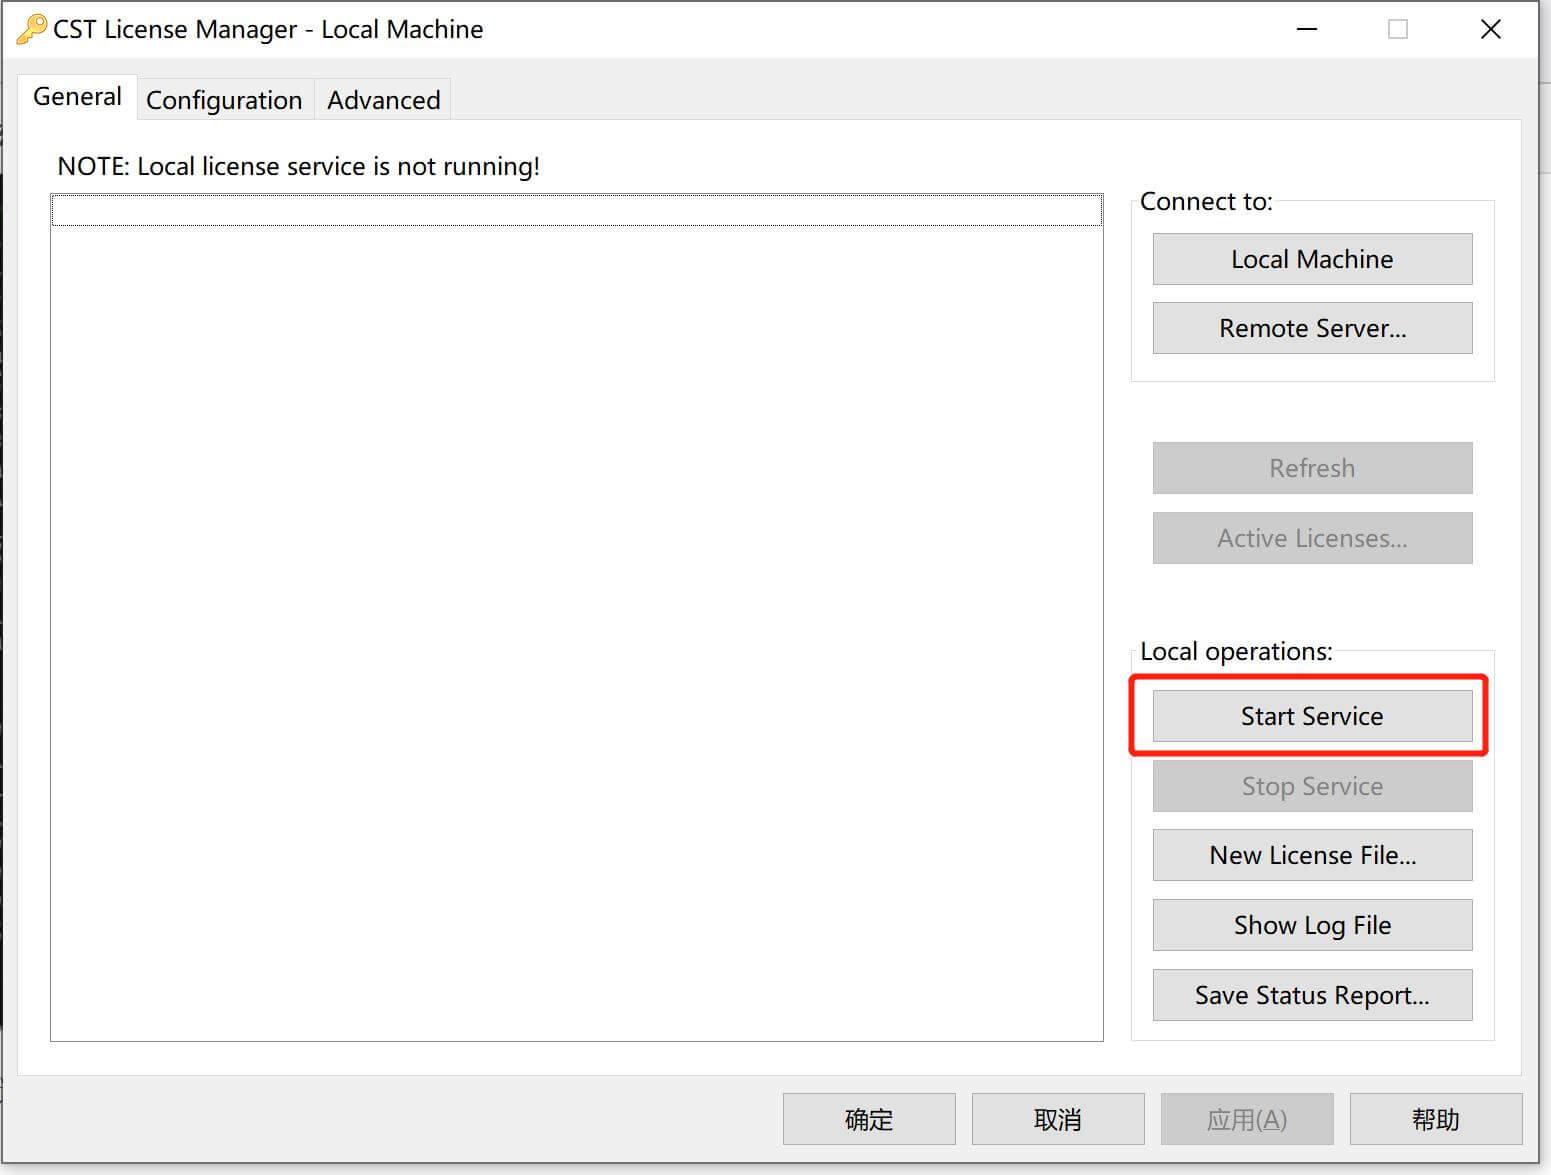Open the Configuration tab
This screenshot has height=1175, width=1551.
(x=224, y=100)
